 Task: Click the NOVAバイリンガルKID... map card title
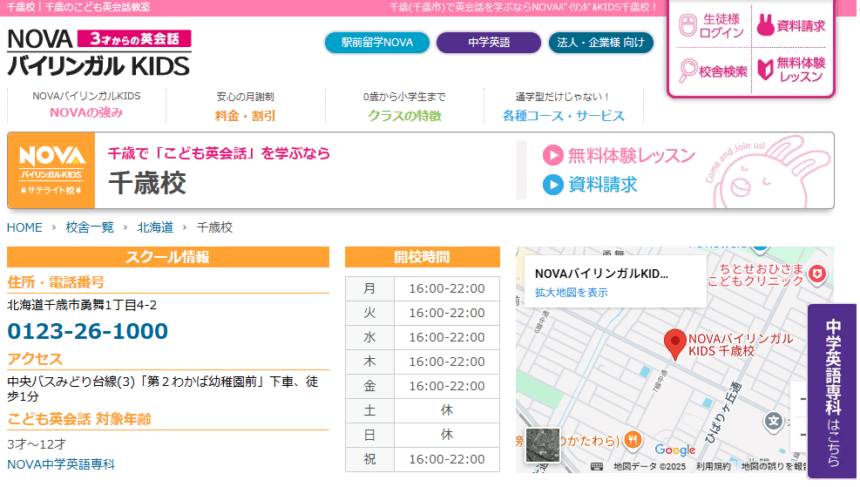pos(602,274)
